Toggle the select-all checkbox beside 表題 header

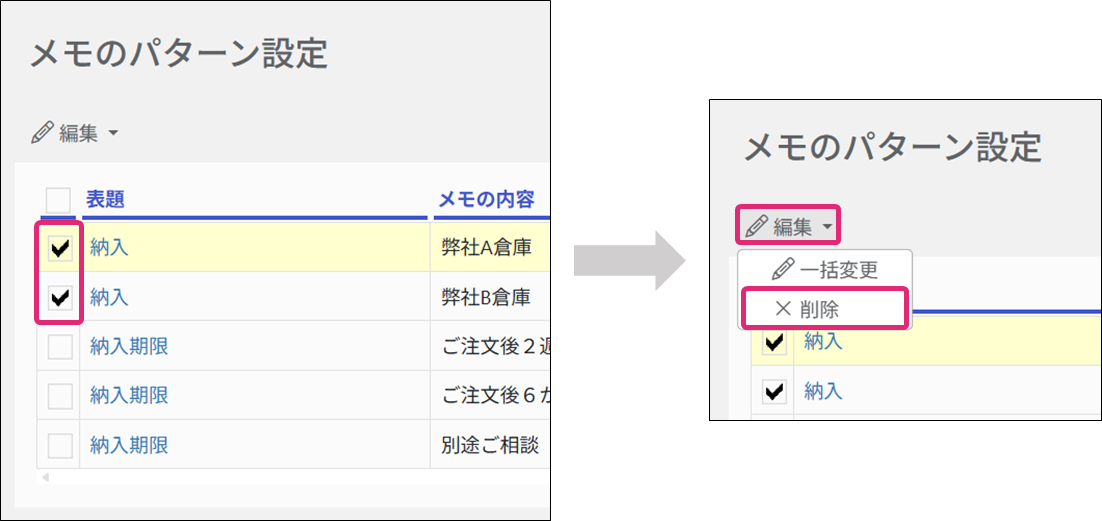[58, 200]
